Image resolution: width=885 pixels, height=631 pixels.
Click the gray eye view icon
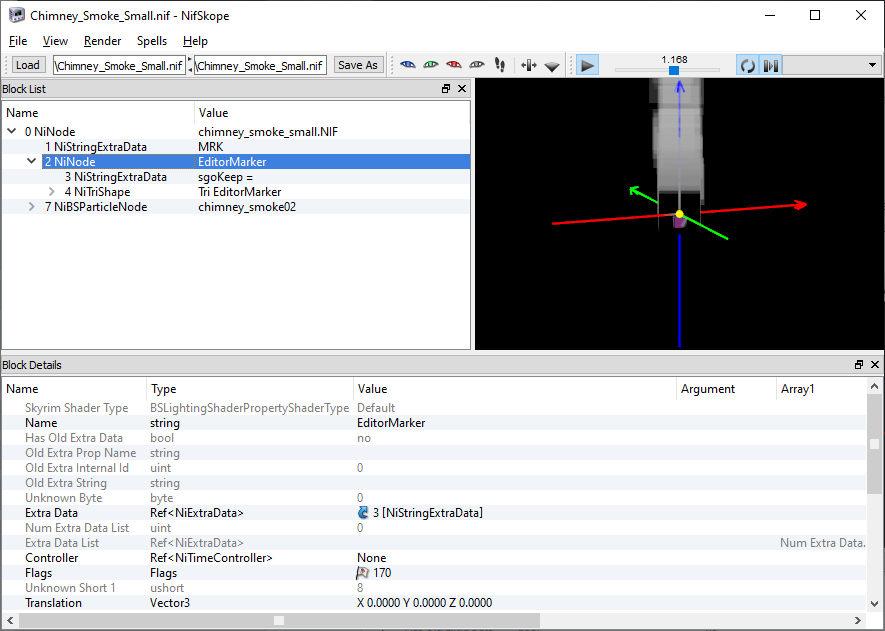pos(477,65)
